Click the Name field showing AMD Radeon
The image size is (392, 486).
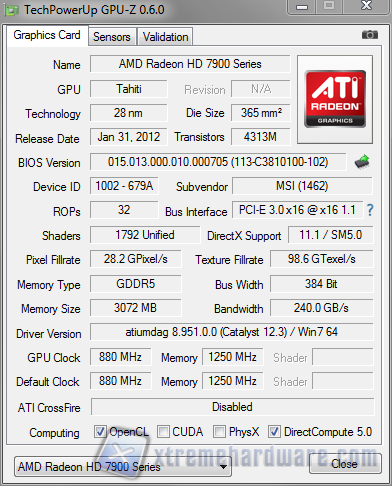pos(190,64)
